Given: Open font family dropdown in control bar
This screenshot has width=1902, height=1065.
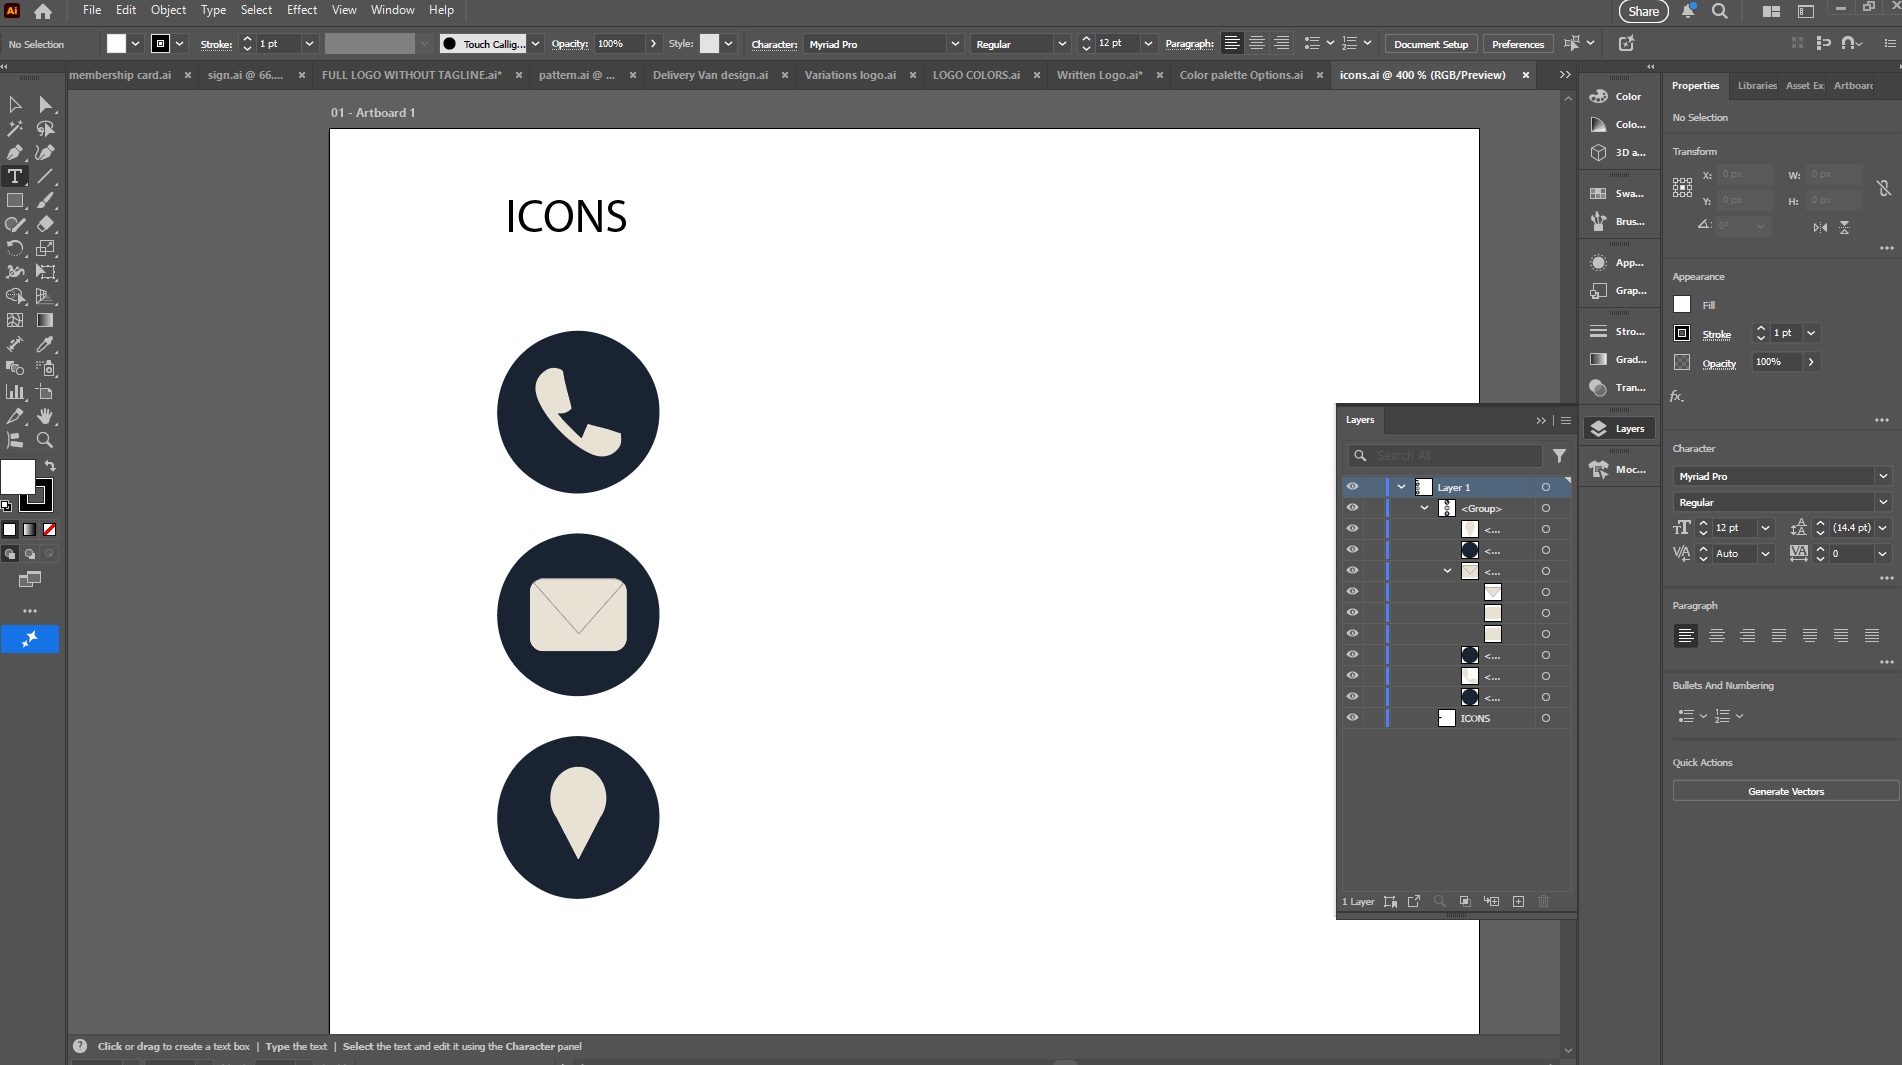Looking at the screenshot, I should (955, 44).
